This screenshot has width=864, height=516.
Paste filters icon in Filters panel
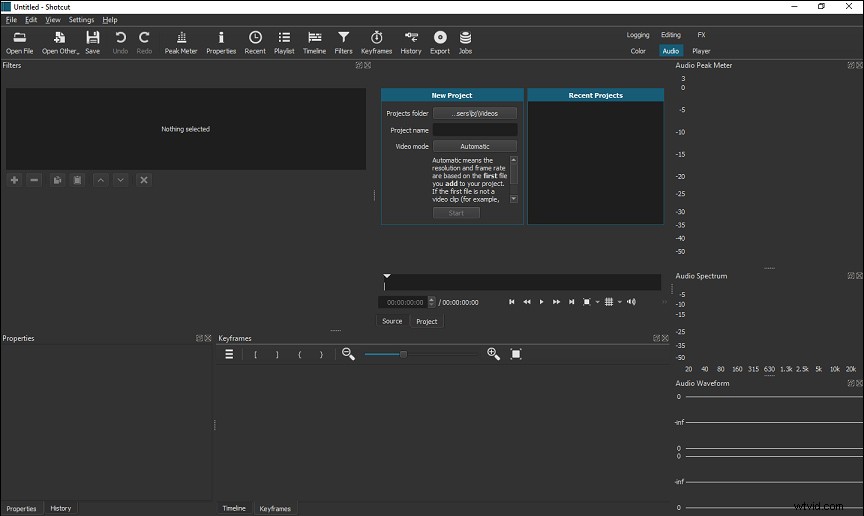tap(77, 180)
